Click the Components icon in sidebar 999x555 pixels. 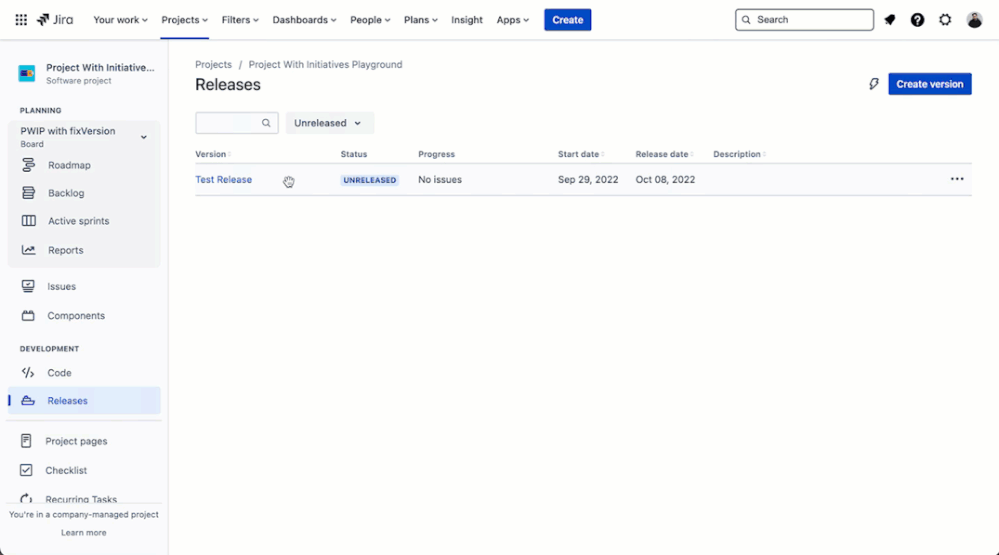pos(28,315)
